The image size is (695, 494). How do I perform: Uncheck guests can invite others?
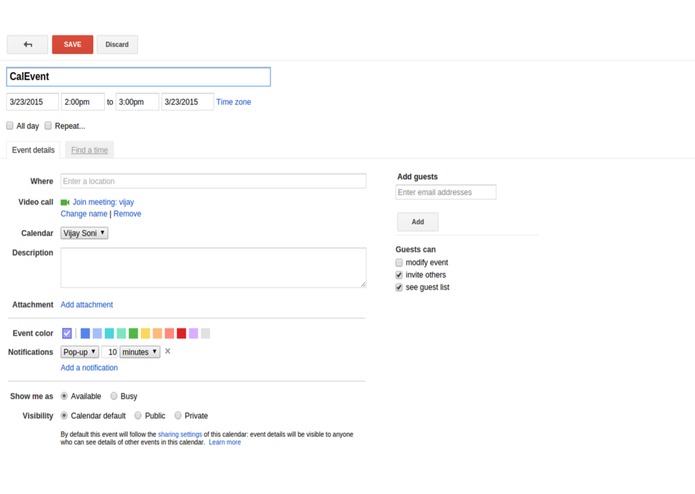point(399,275)
